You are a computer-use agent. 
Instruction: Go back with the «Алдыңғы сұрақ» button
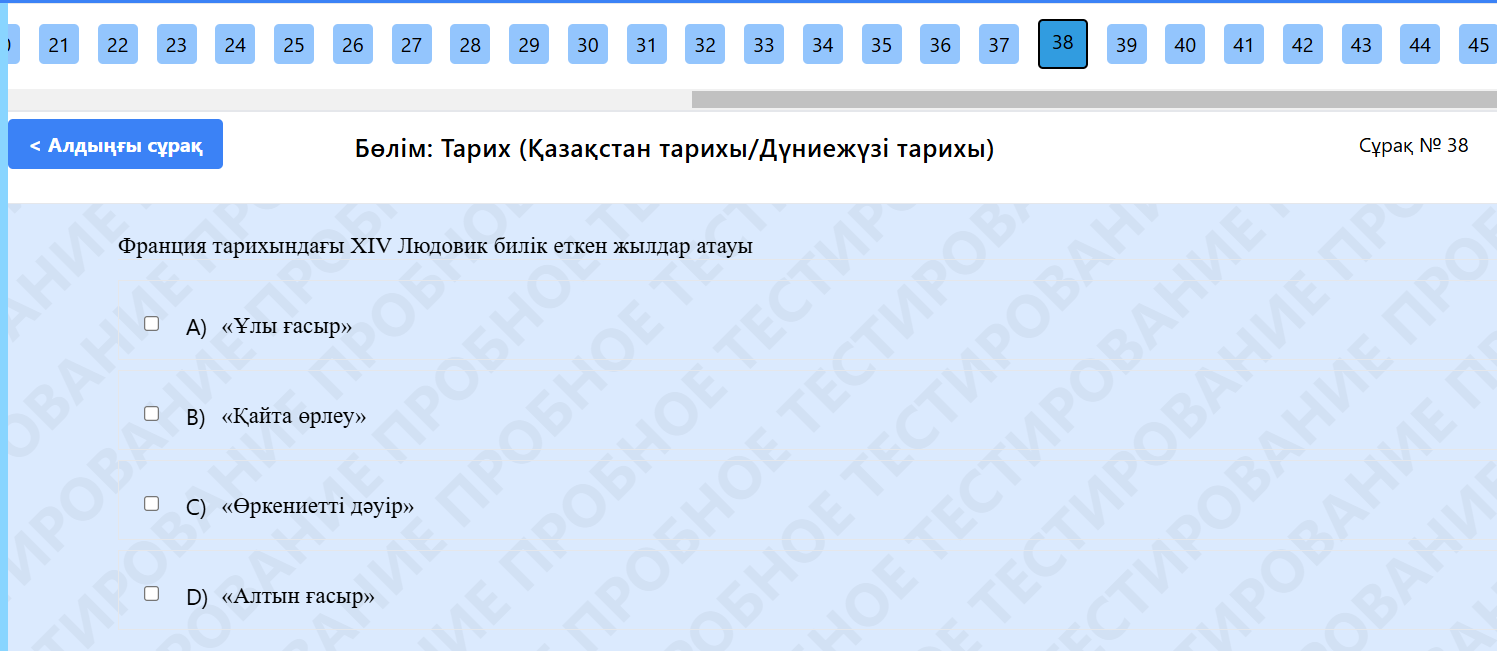point(115,144)
